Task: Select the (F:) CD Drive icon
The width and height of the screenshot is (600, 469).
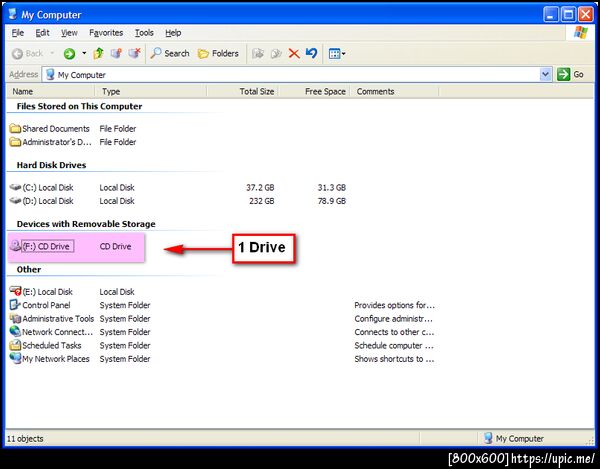Action: pos(15,246)
